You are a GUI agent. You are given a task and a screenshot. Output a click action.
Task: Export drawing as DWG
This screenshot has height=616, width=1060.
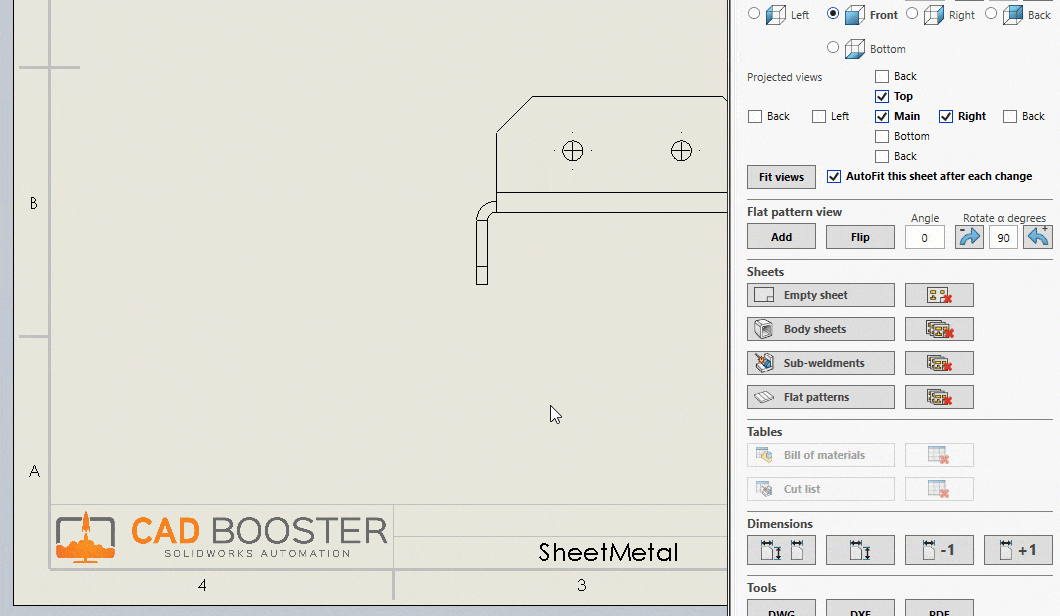[x=781, y=608]
